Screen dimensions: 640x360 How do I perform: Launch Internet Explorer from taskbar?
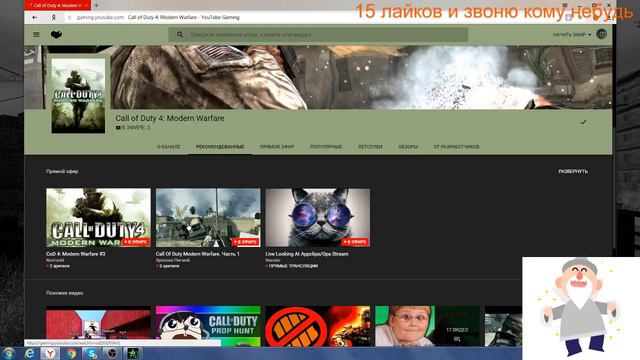pyautogui.click(x=29, y=353)
